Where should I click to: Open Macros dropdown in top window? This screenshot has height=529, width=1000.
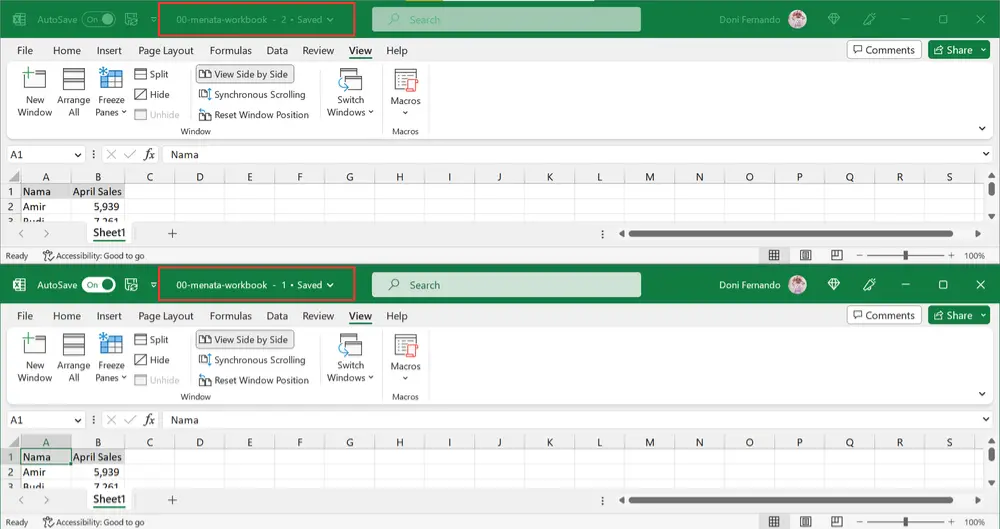point(405,113)
